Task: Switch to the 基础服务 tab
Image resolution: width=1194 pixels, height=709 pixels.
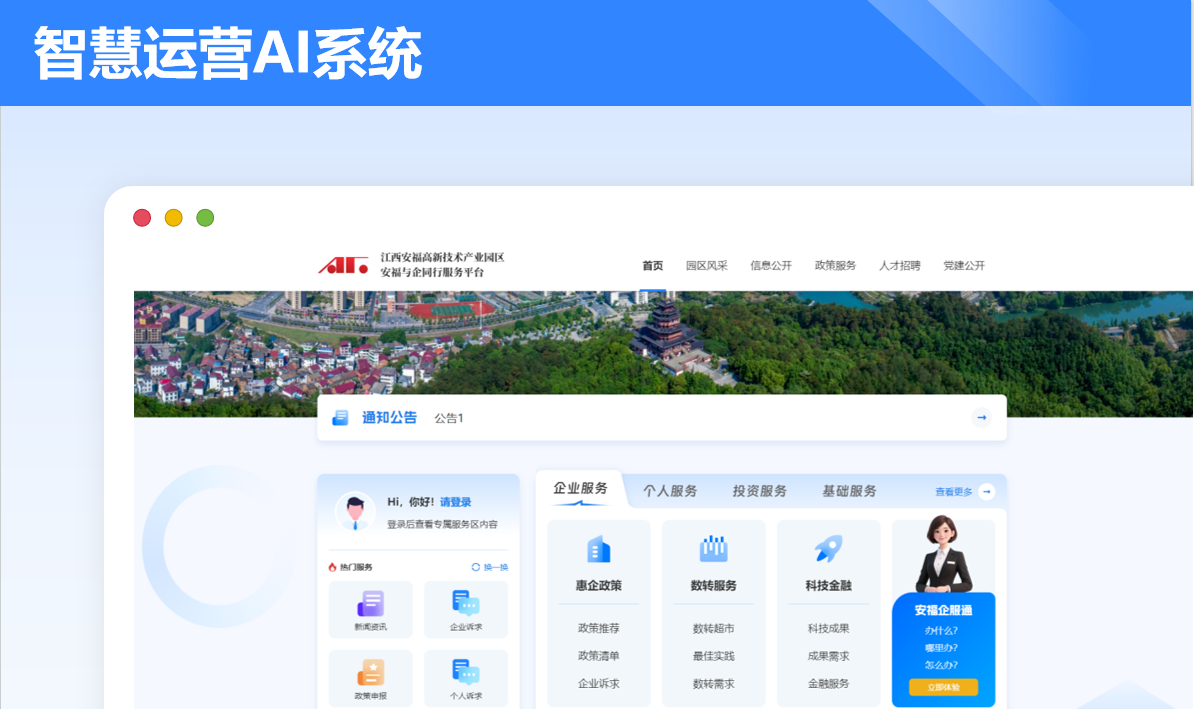Action: click(849, 491)
